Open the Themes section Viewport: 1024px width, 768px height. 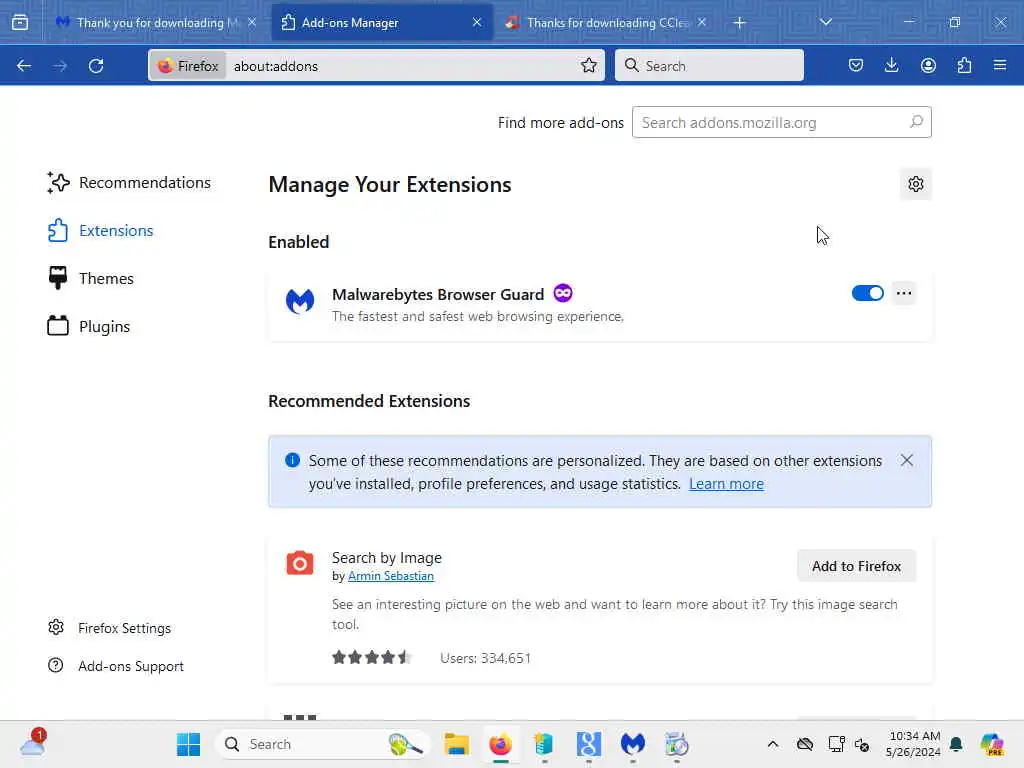(x=91, y=278)
